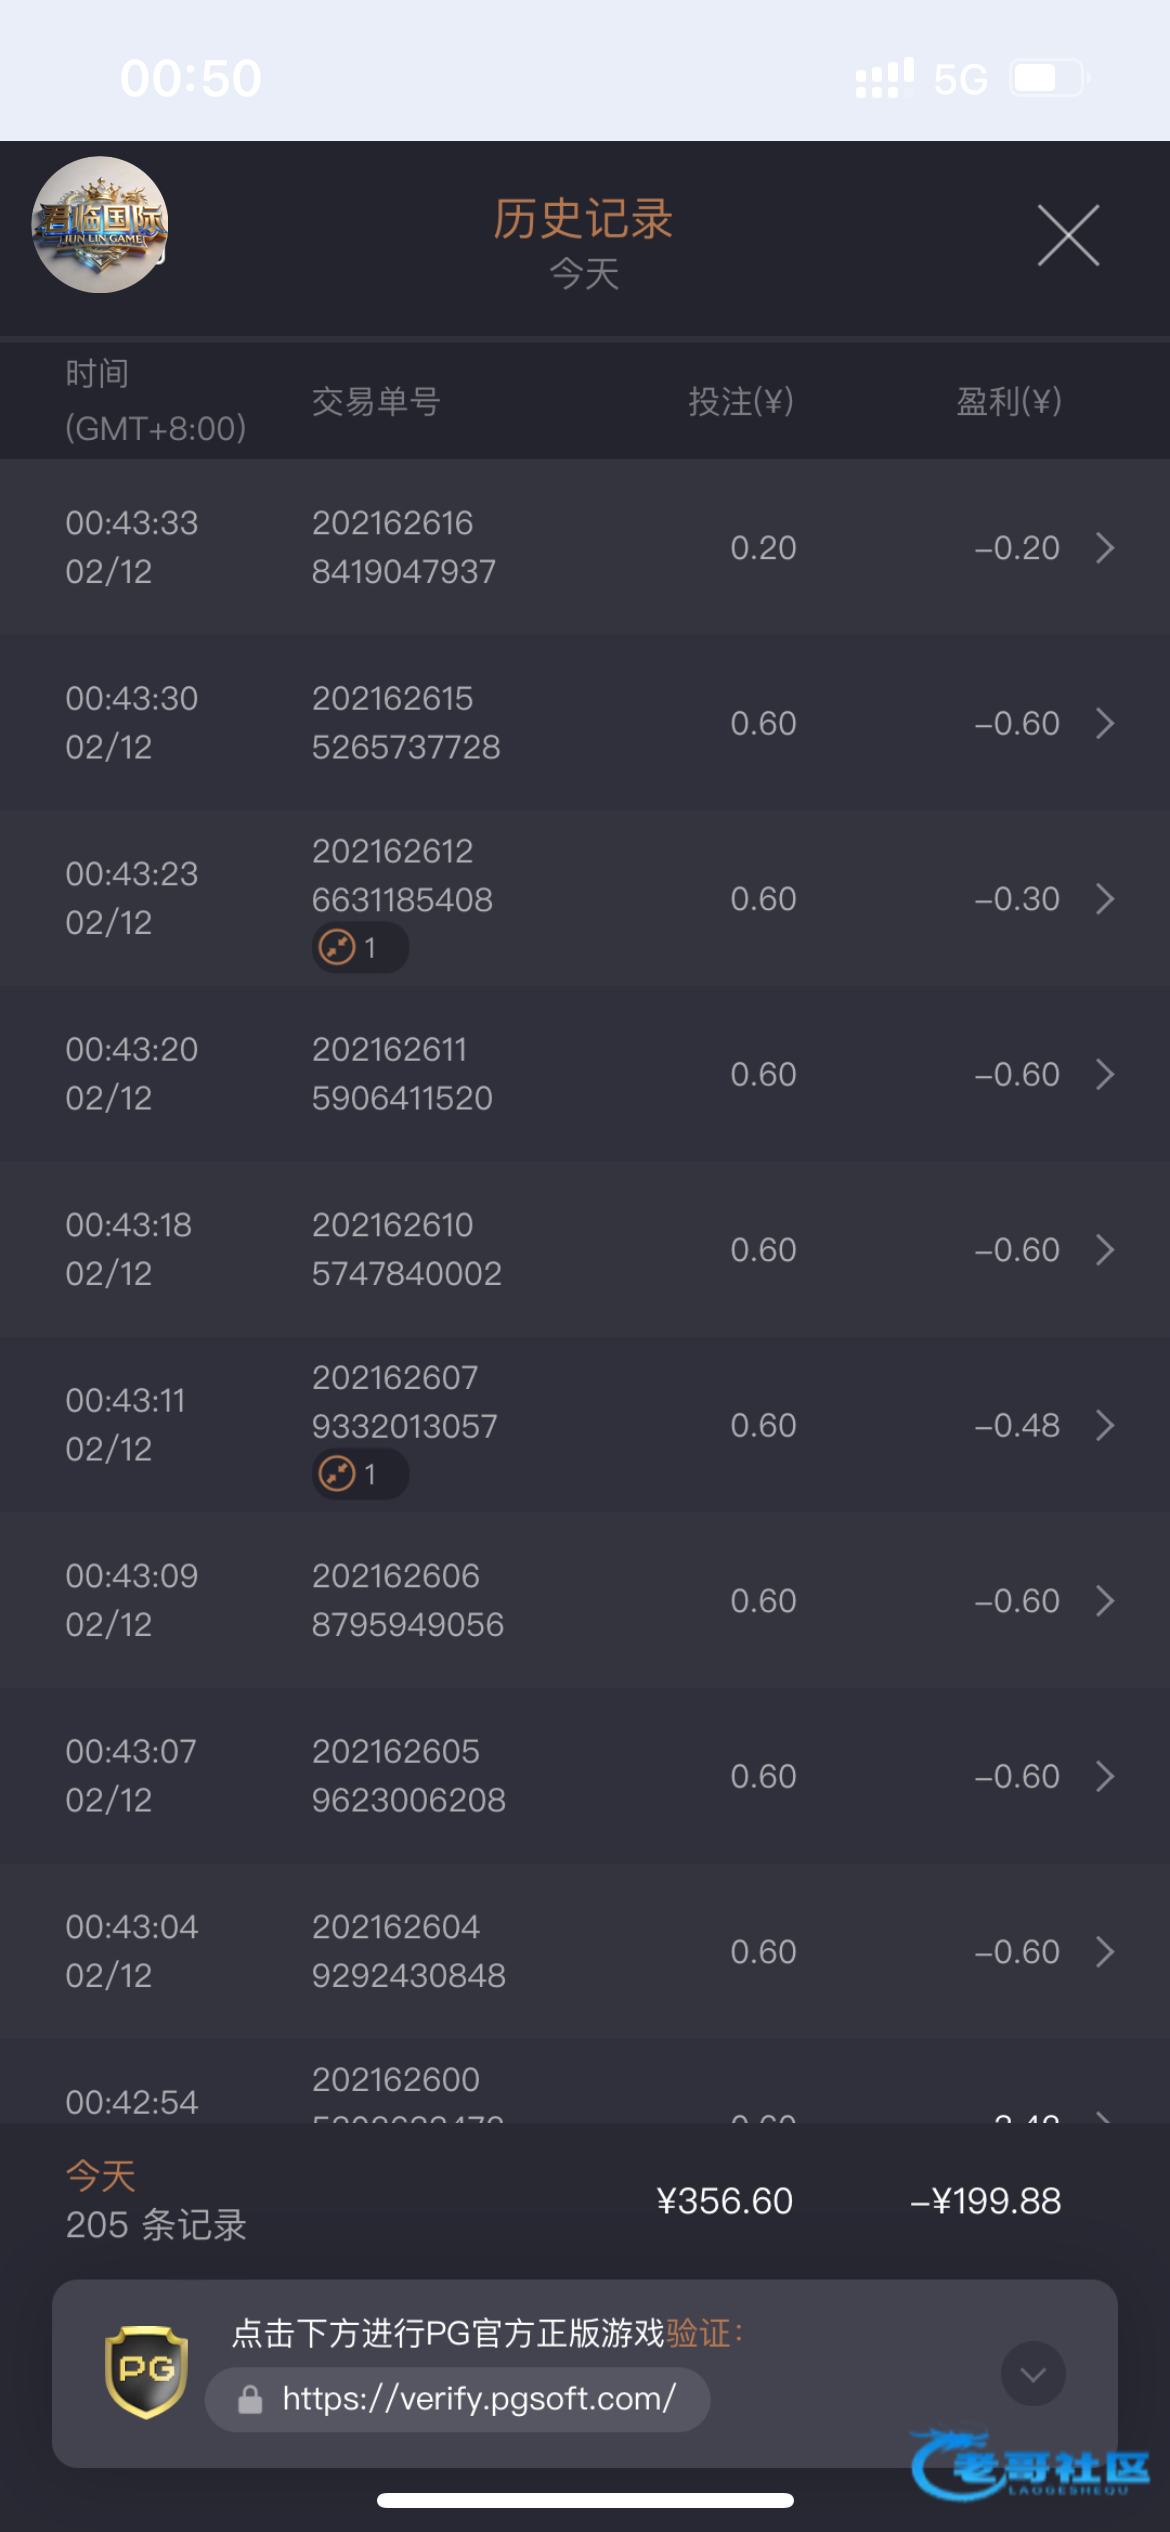Click the free spin icon in 00:43:23 row
This screenshot has height=2532, width=1170.
pos(338,947)
